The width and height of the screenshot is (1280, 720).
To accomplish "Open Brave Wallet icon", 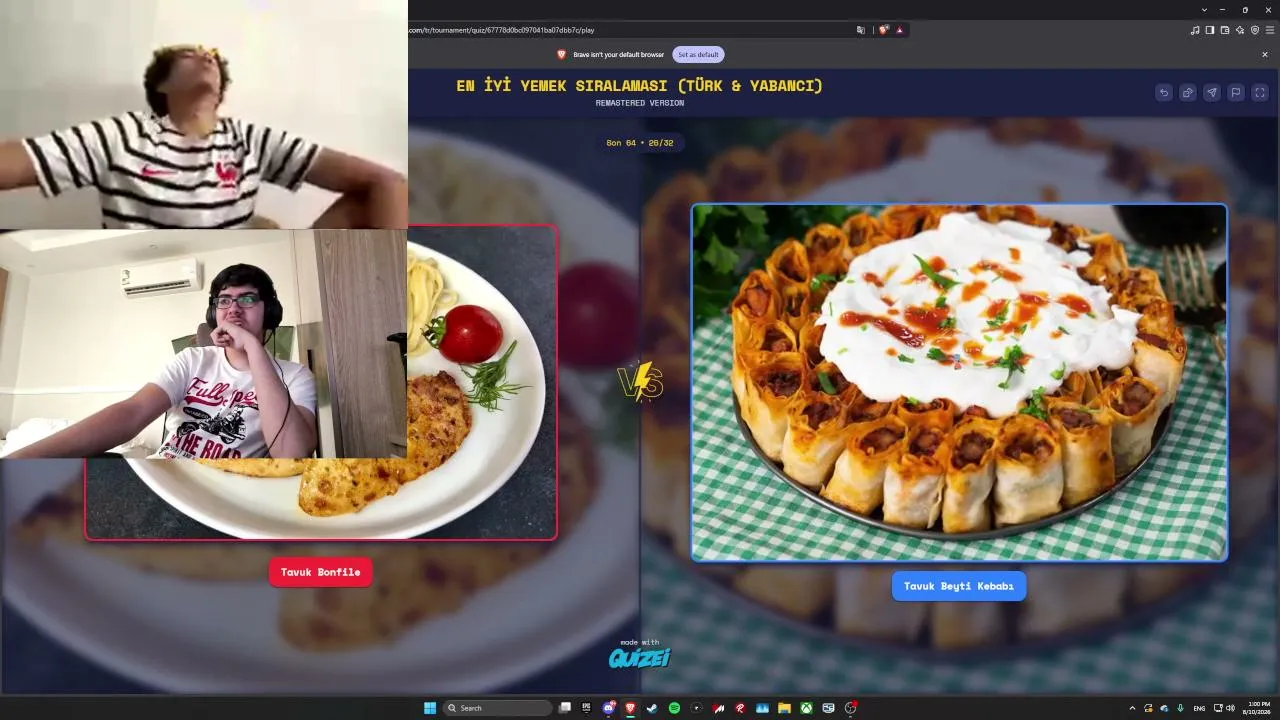I will coord(1225,30).
